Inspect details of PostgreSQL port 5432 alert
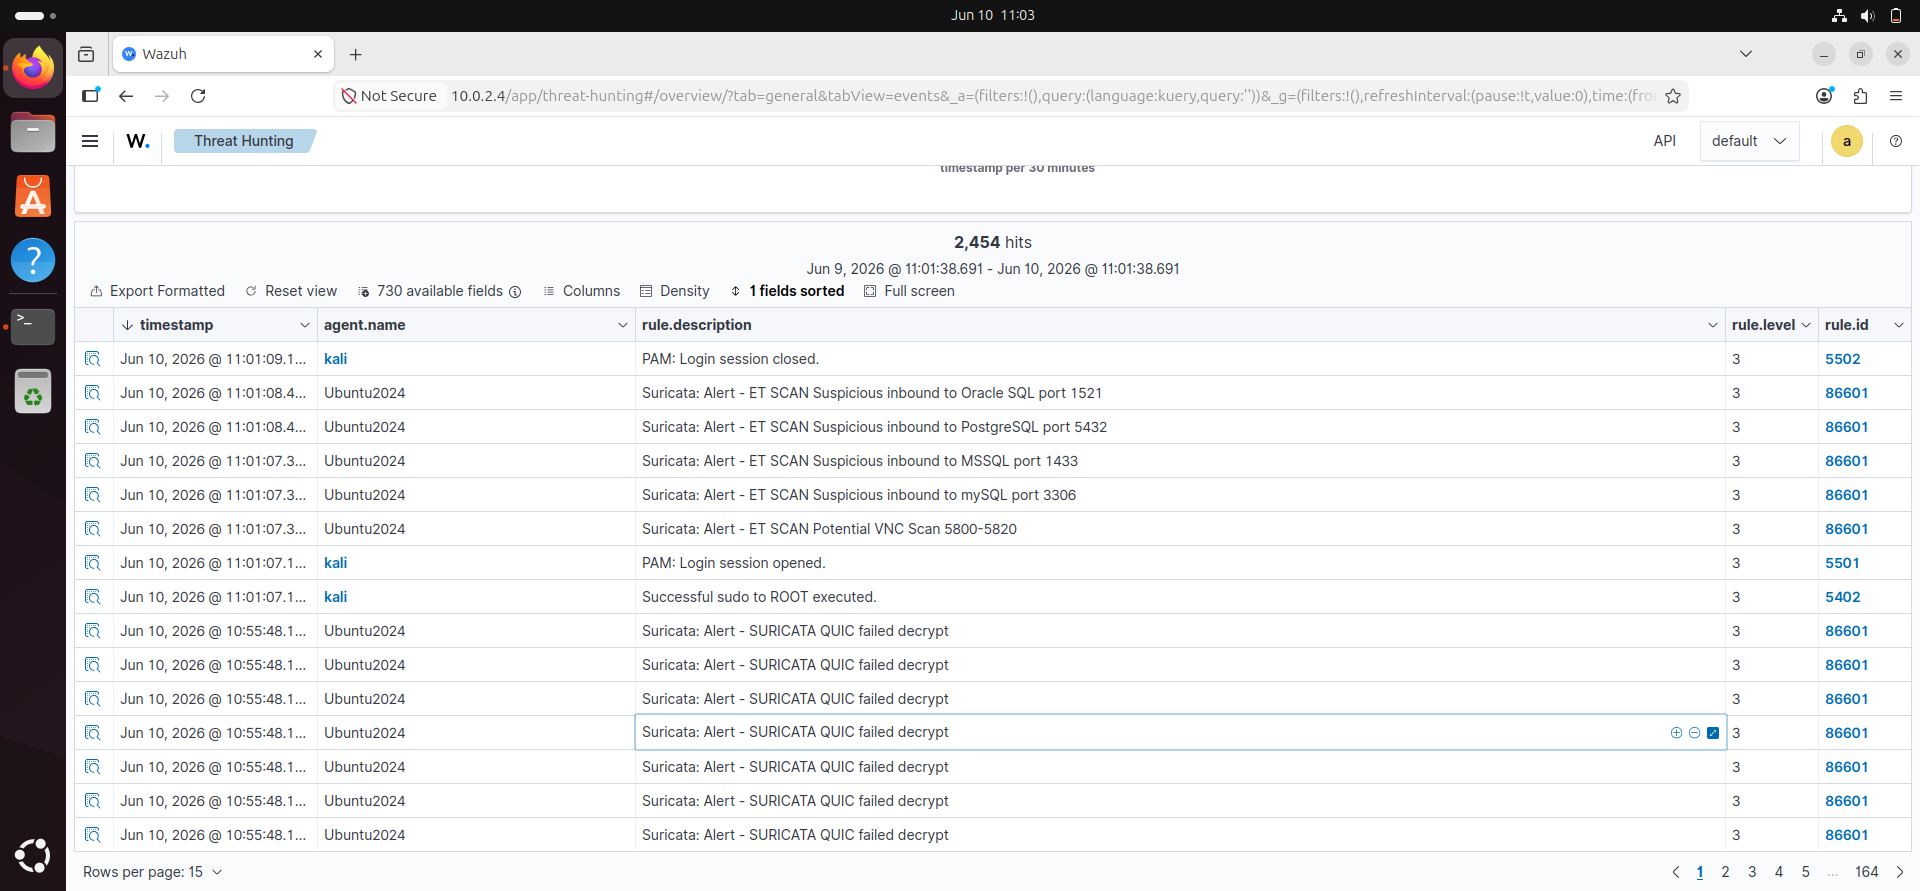1920x891 pixels. (93, 427)
